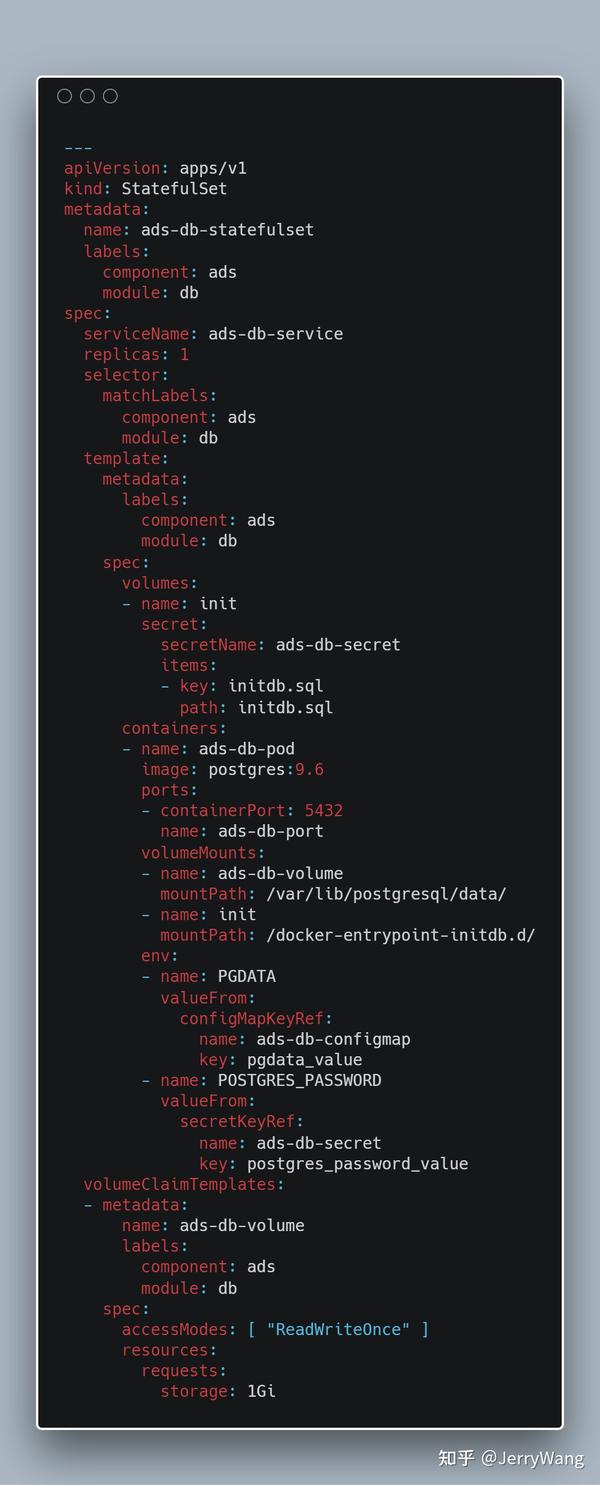
Task: Click the second window circle button
Action: coord(87,96)
